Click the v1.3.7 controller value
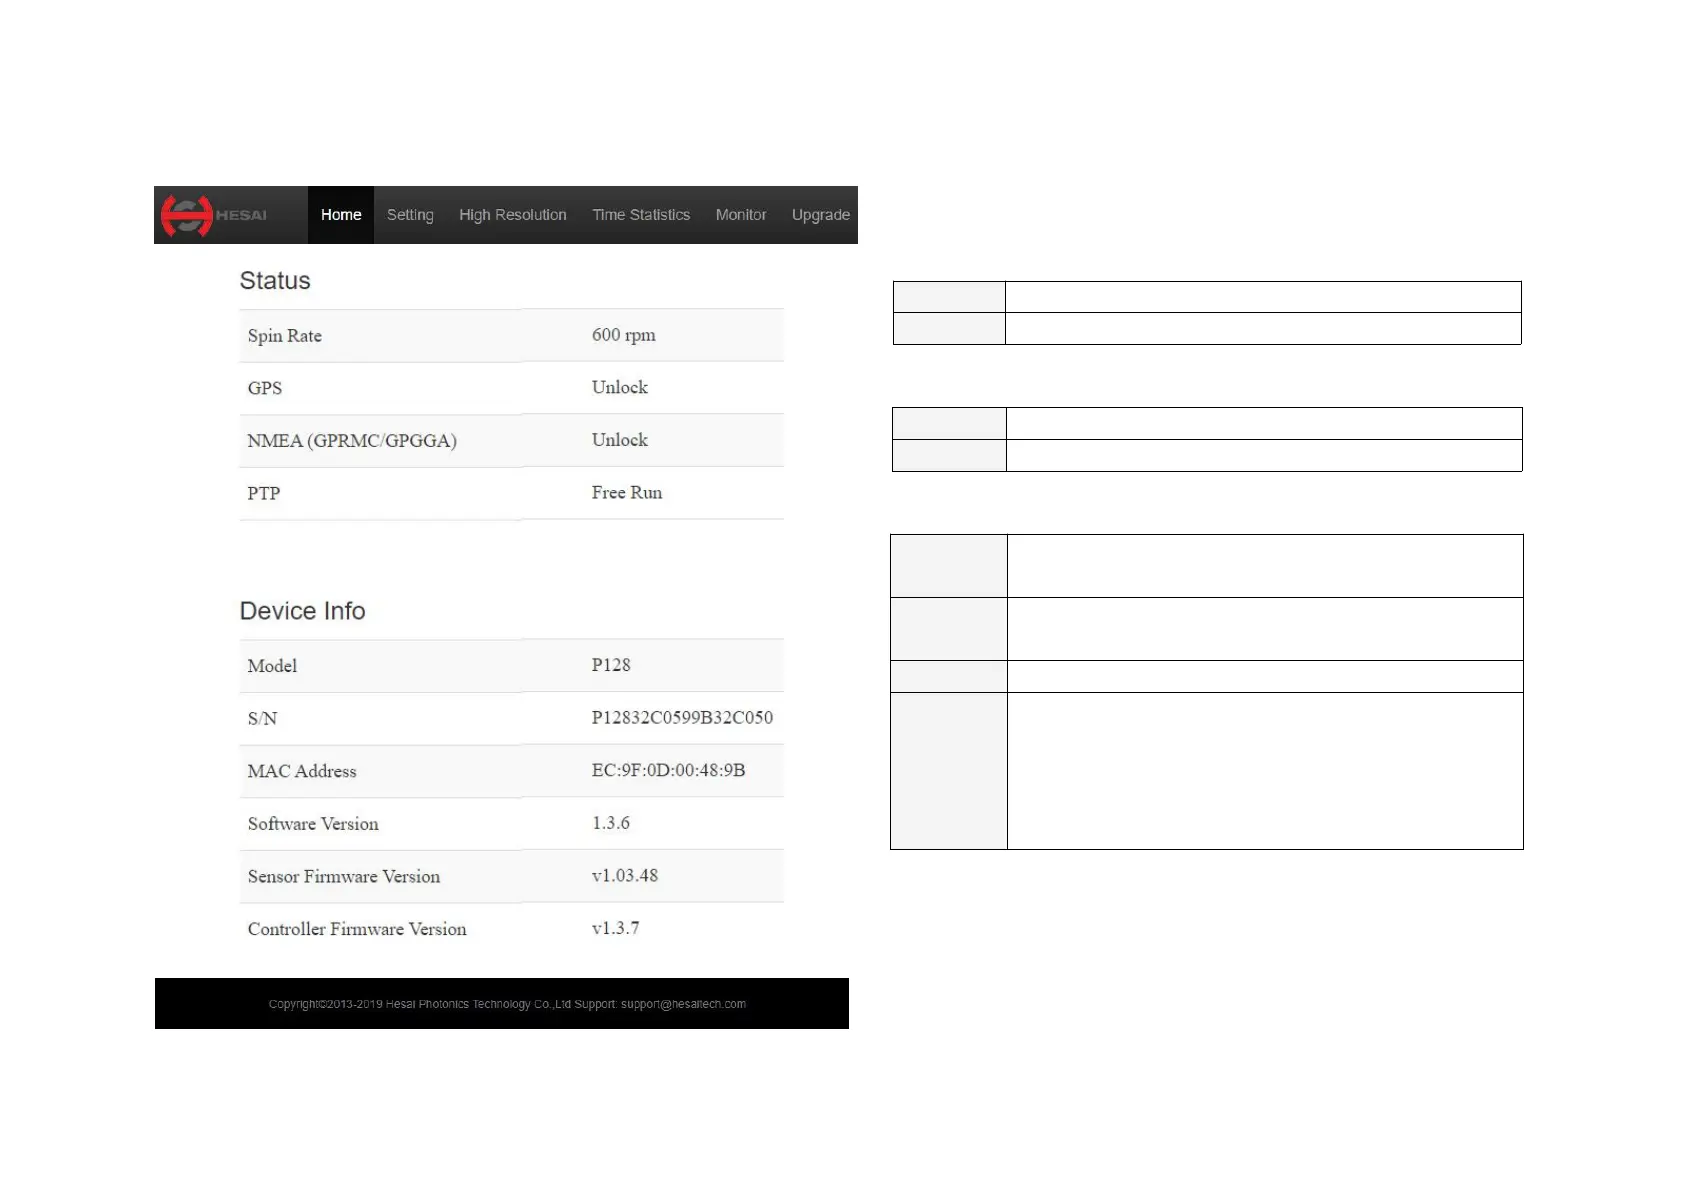Viewport: 1684px width, 1191px height. pyautogui.click(x=615, y=928)
